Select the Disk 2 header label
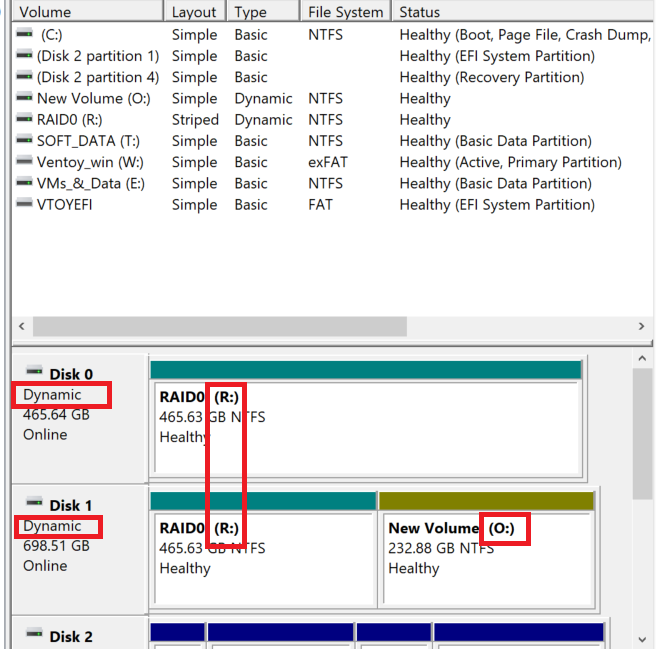Image resolution: width=656 pixels, height=649 pixels. [71, 637]
